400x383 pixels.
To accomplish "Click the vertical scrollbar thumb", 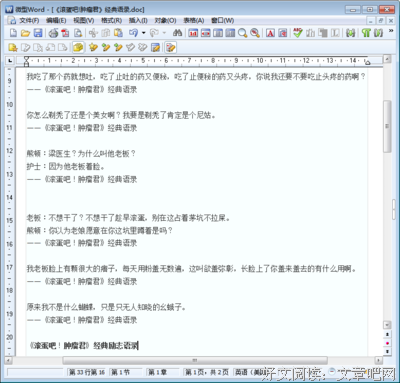I will click(387, 126).
